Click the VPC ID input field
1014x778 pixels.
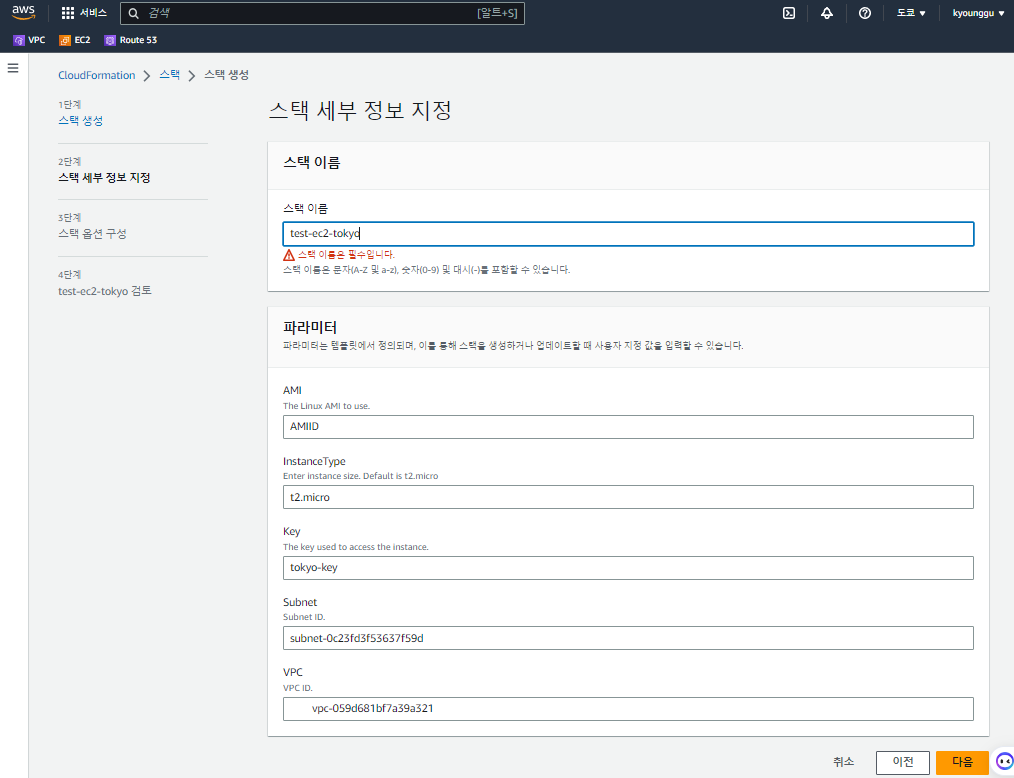pyautogui.click(x=628, y=709)
